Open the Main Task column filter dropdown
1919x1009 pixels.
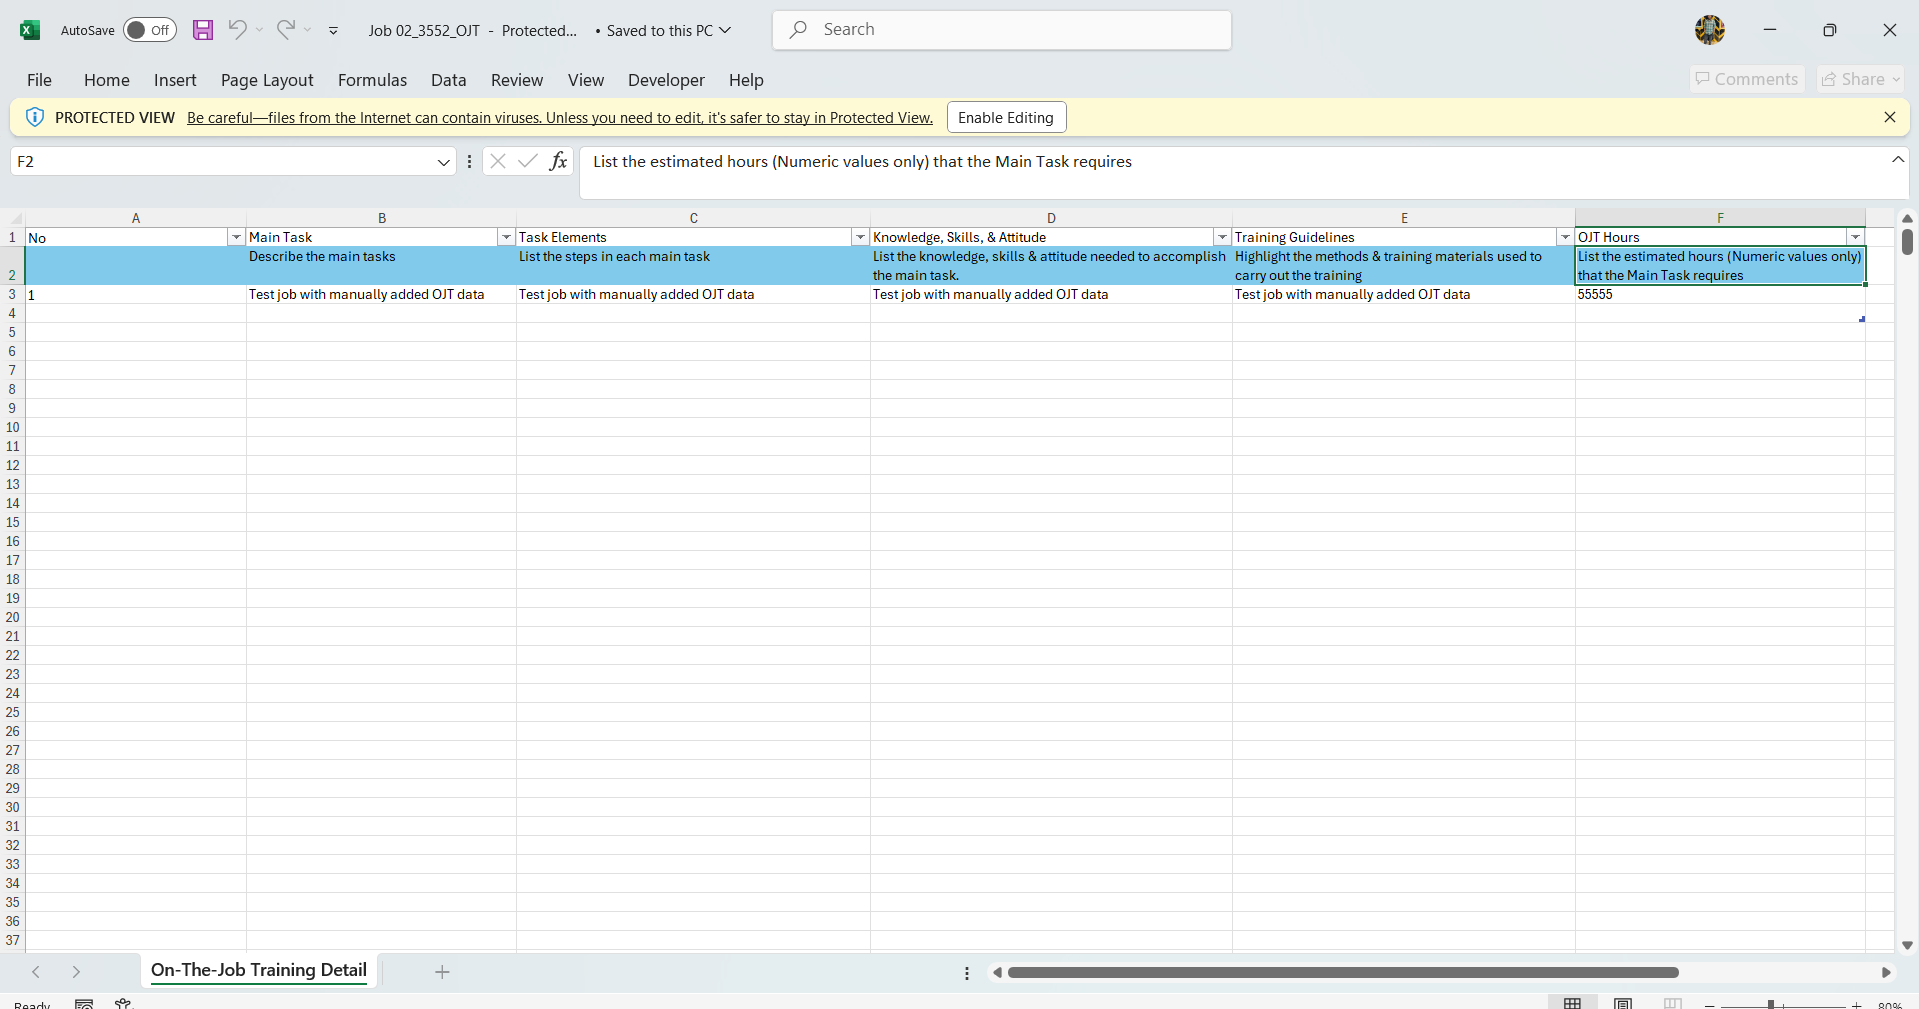[506, 237]
